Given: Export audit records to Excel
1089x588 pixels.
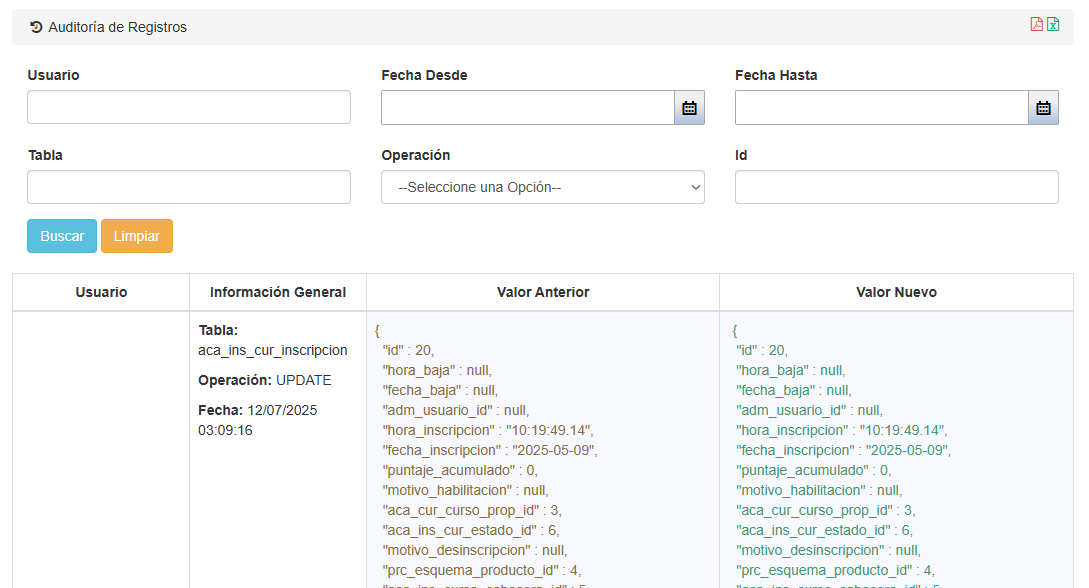Looking at the screenshot, I should click(x=1053, y=25).
